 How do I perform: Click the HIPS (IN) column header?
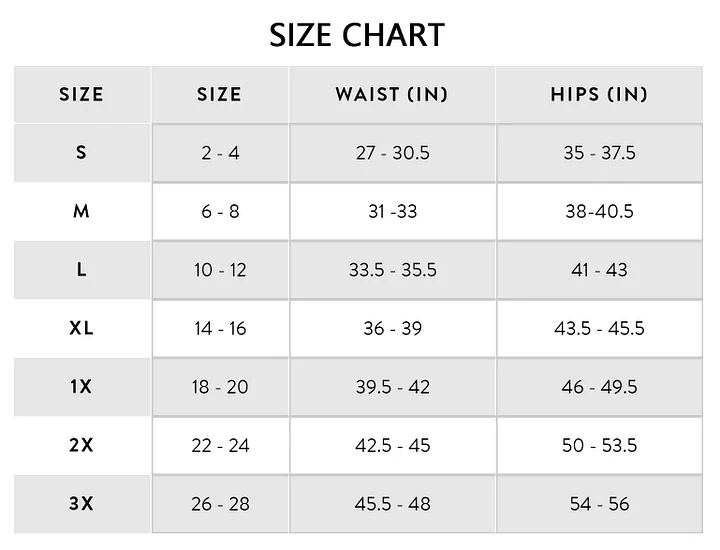click(x=599, y=95)
